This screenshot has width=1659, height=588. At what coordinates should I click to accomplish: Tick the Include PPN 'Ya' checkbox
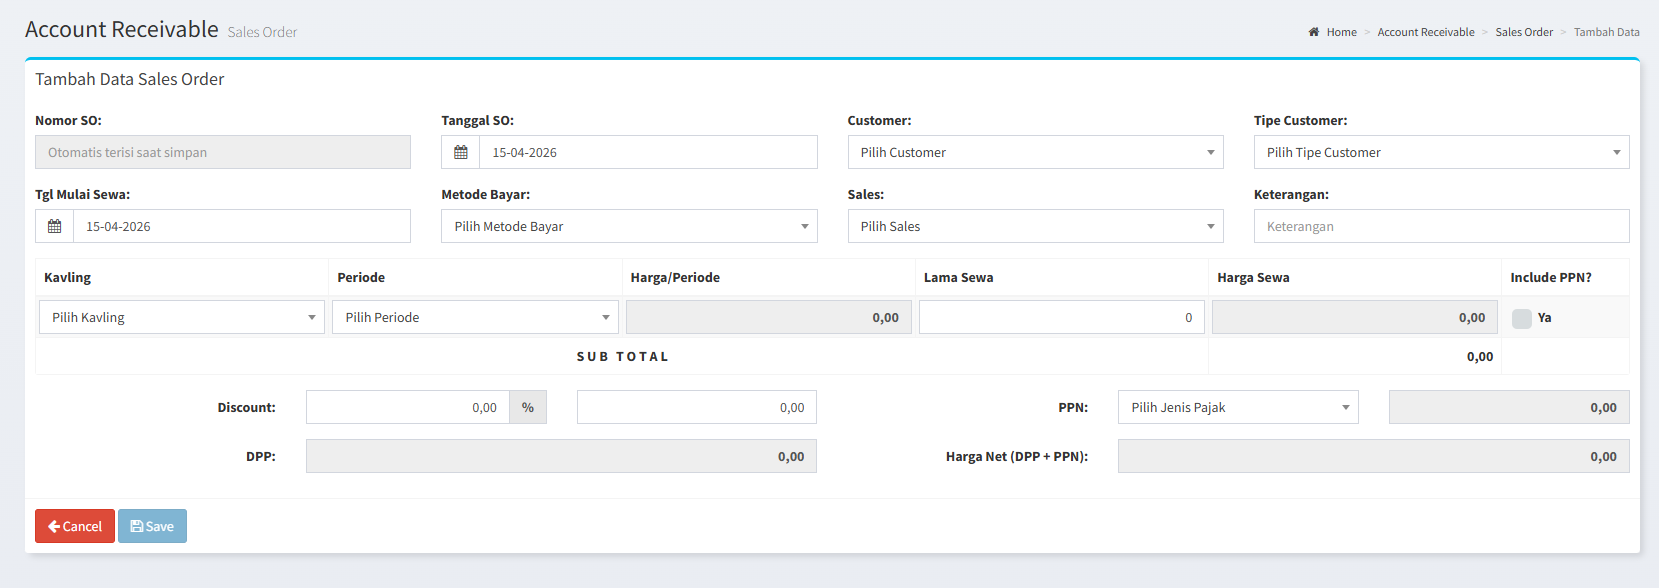click(x=1521, y=318)
